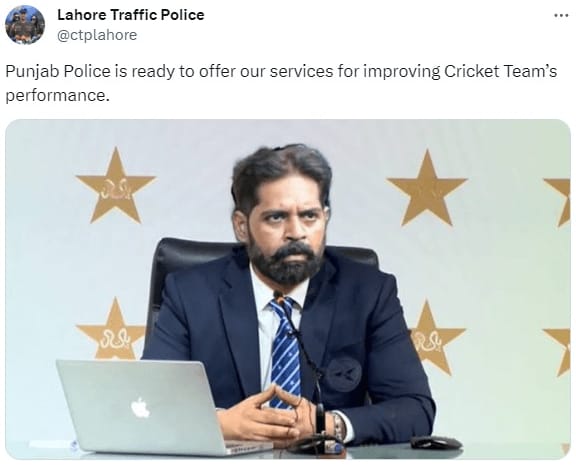This screenshot has height=472, width=576.
Task: Click the star behind the man's left shoulder
Action: 433,336
